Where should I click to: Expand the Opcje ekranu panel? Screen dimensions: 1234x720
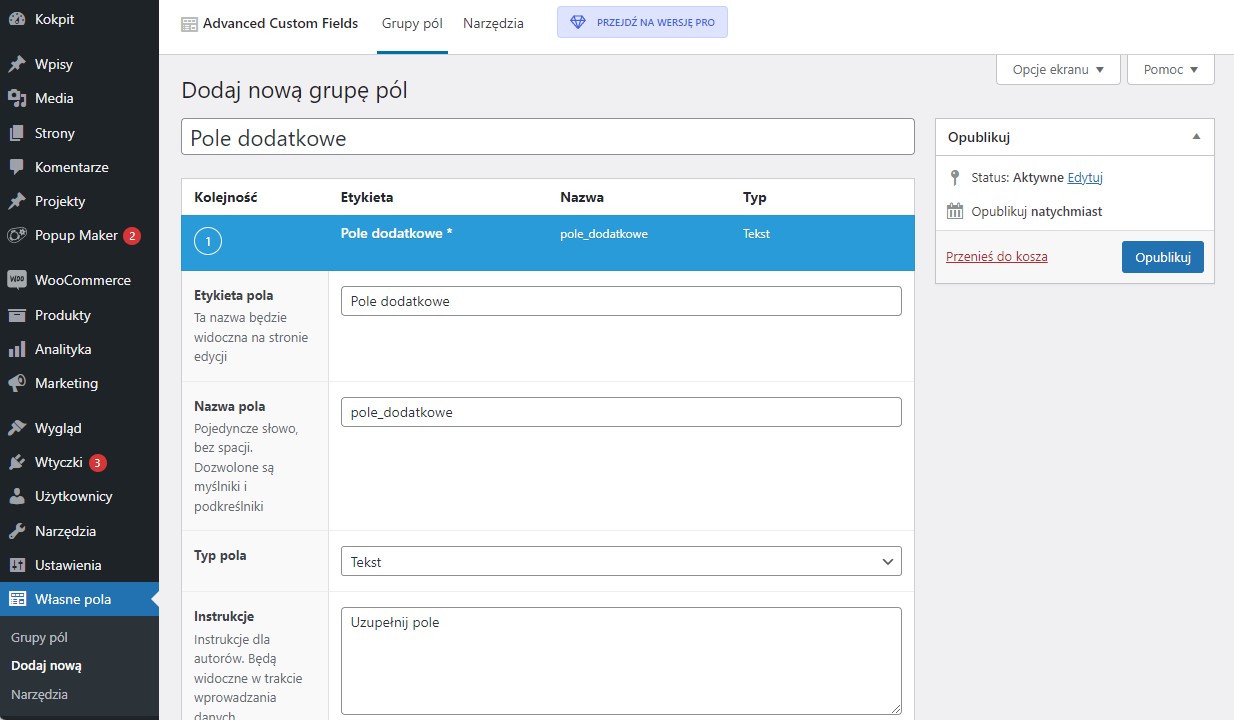pos(1058,70)
